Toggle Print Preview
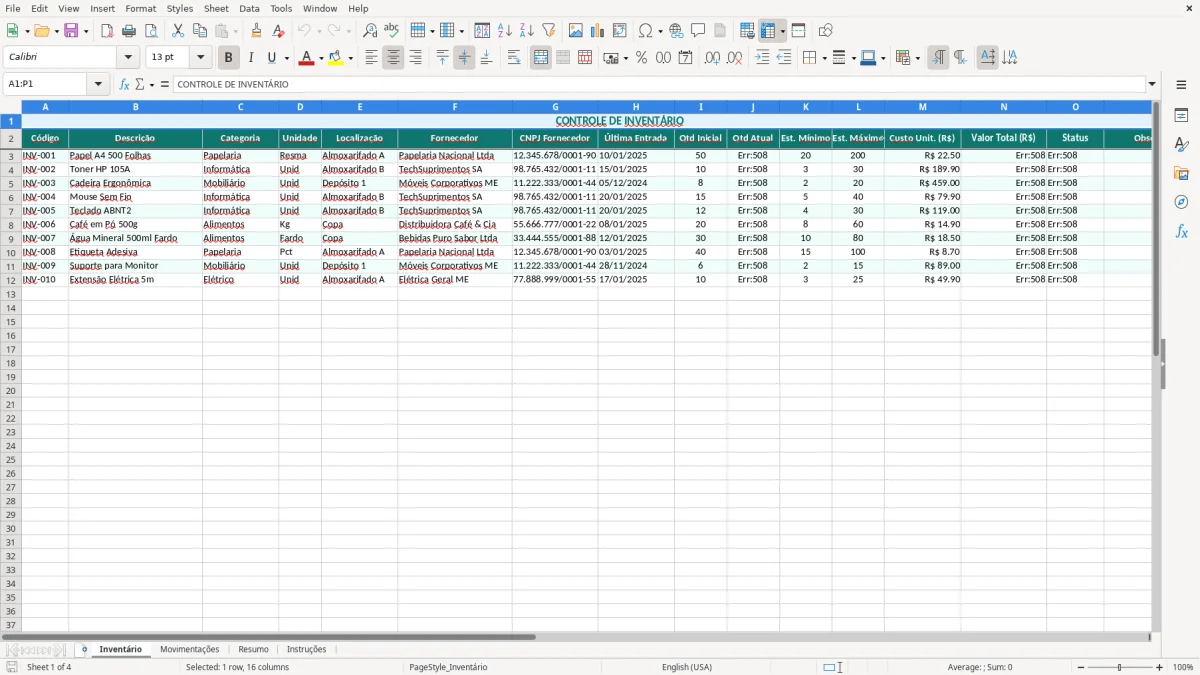 click(x=151, y=31)
